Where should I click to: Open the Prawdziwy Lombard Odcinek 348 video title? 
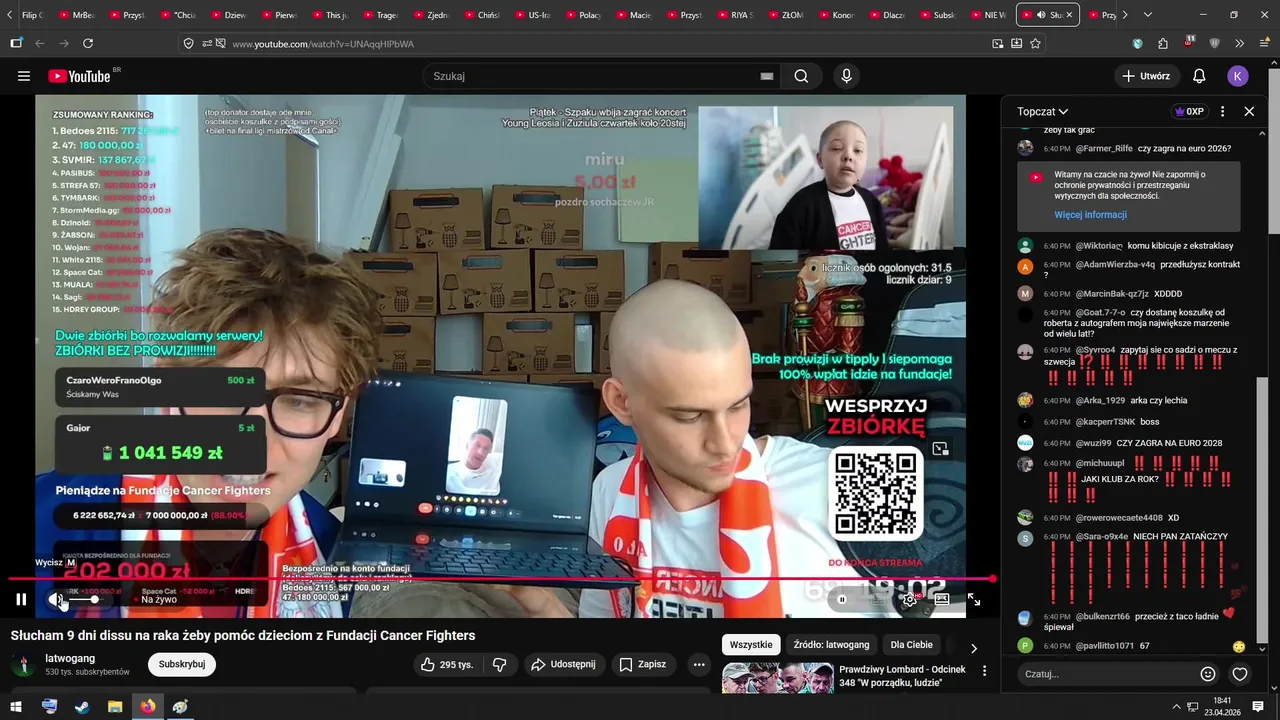(x=902, y=676)
